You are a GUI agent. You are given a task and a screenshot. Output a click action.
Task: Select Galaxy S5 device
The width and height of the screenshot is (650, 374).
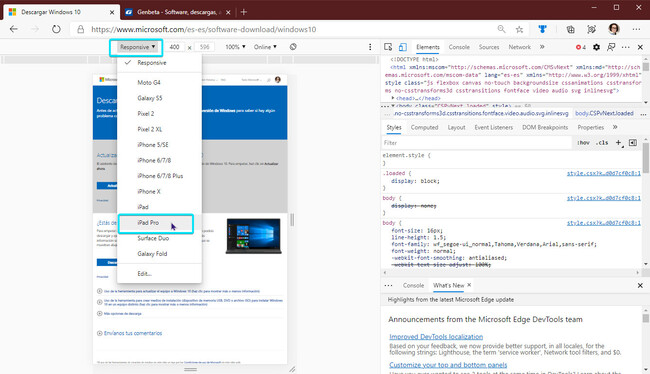[160, 98]
